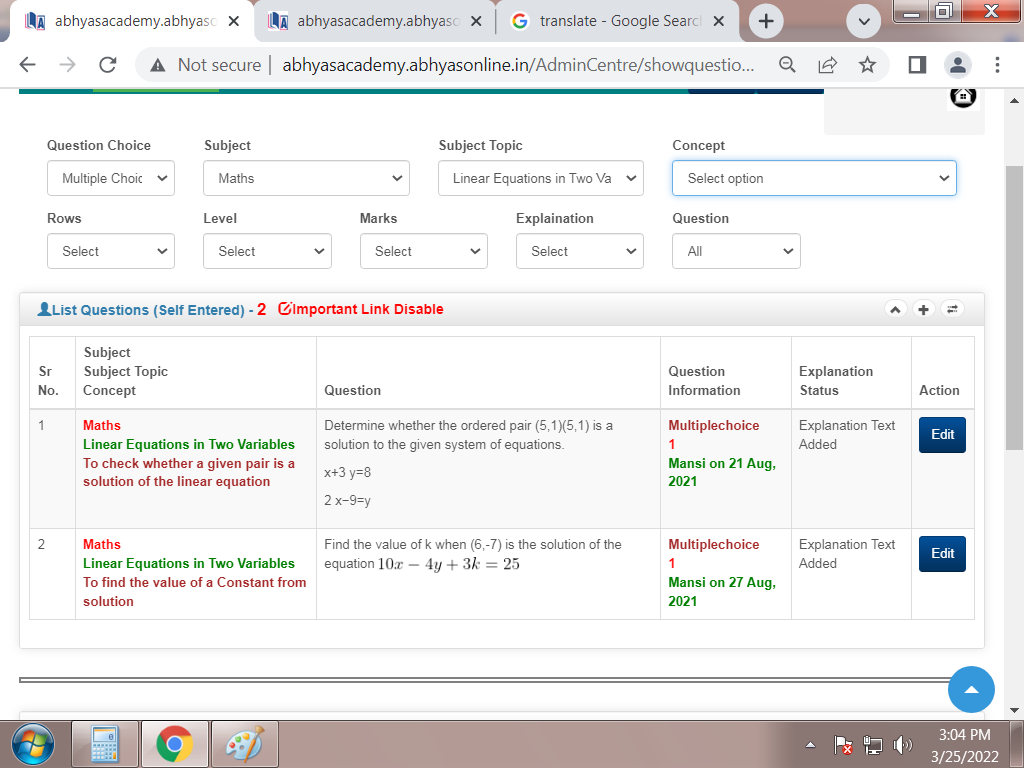Image resolution: width=1024 pixels, height=768 pixels.
Task: Open the Level dropdown
Action: [267, 251]
